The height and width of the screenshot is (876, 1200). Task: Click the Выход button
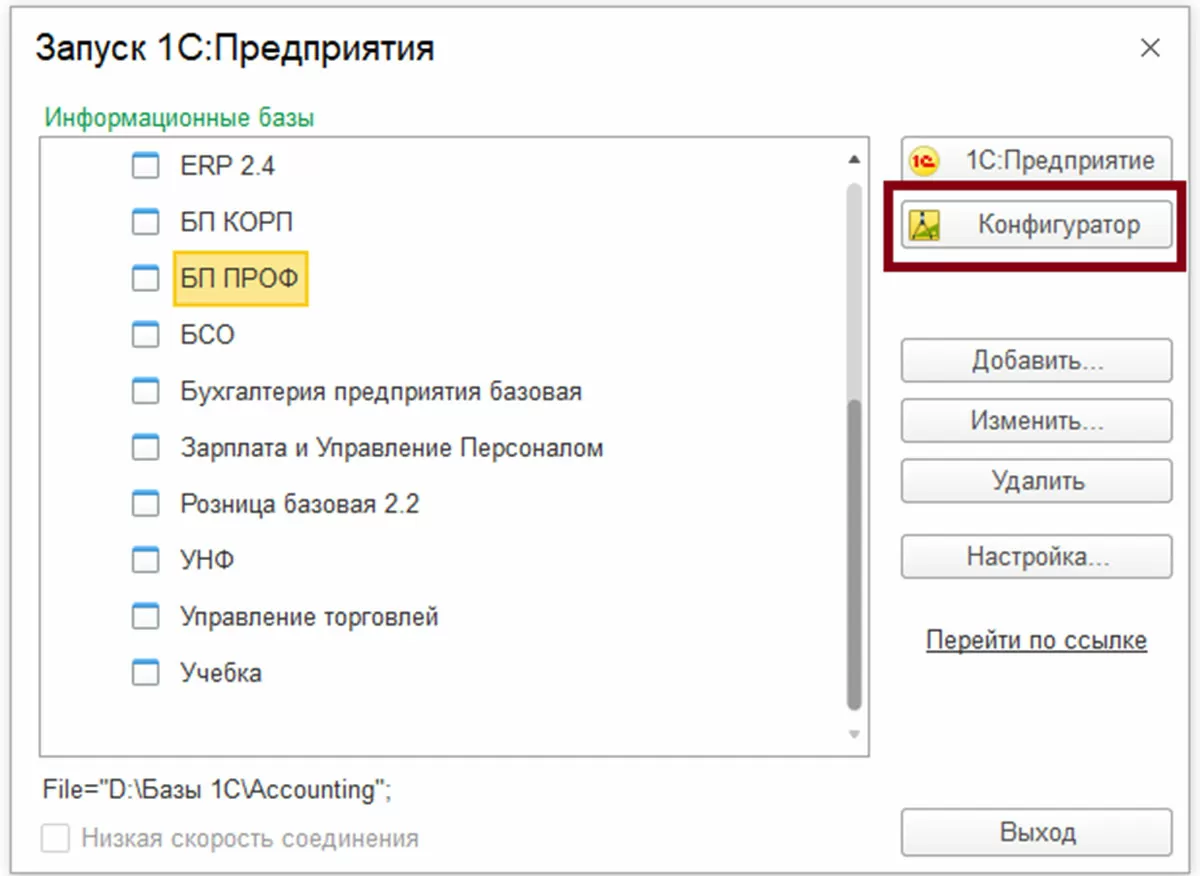pyautogui.click(x=1036, y=832)
